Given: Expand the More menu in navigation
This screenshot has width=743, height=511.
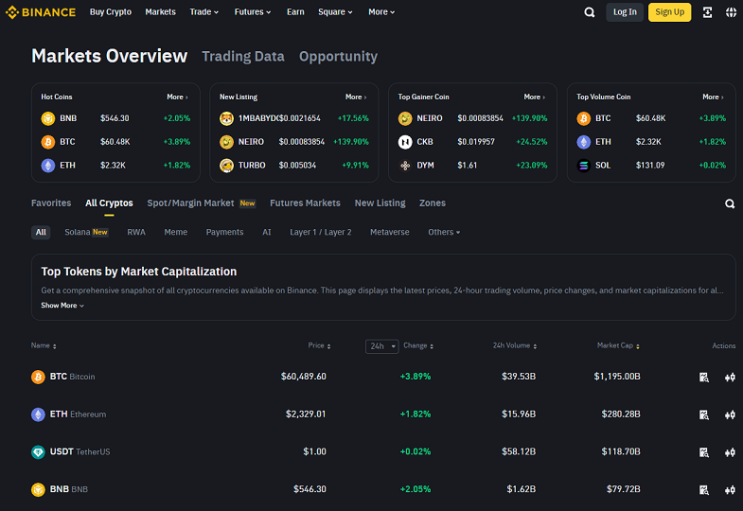Looking at the screenshot, I should coord(381,12).
